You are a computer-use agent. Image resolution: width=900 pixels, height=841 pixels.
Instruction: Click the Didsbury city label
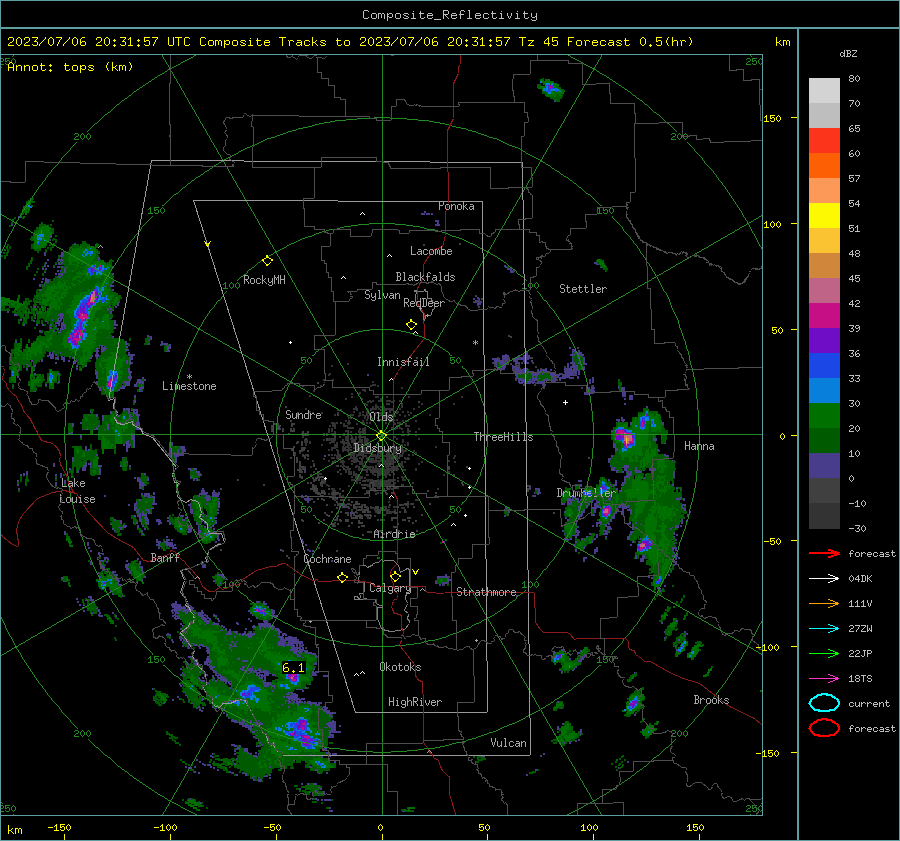point(377,448)
